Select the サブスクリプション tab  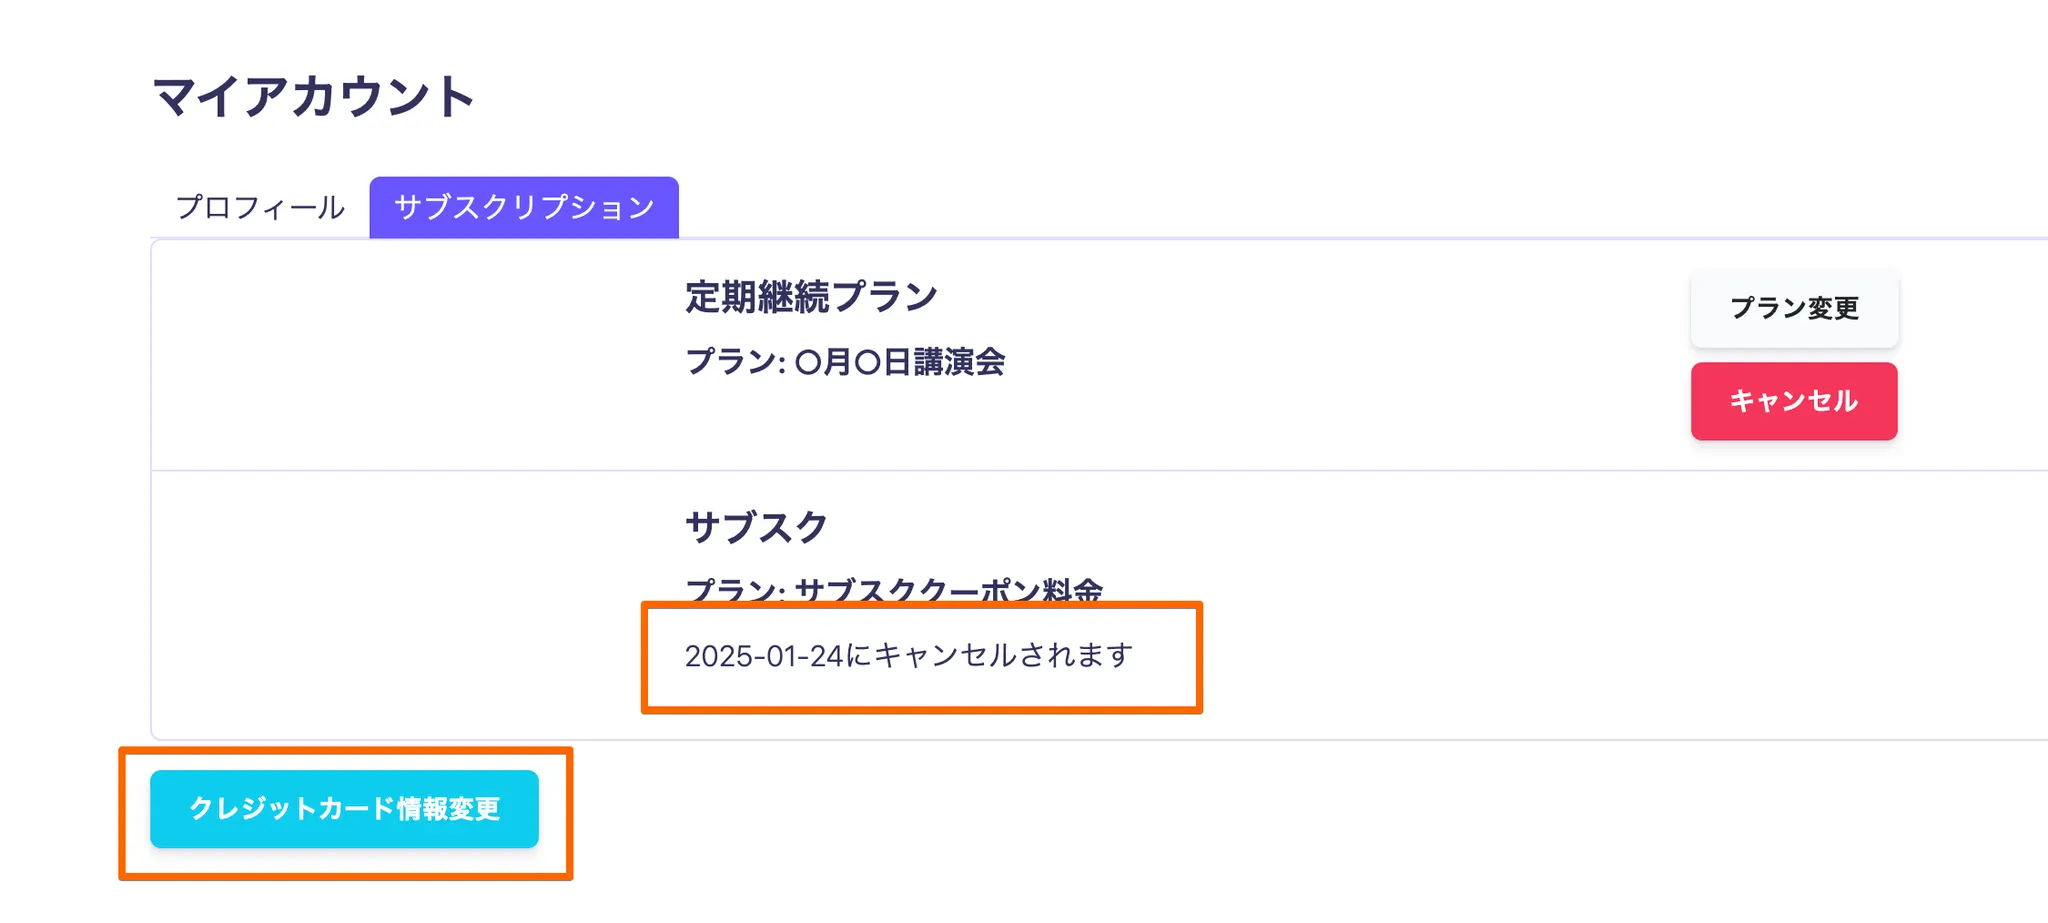pyautogui.click(x=524, y=207)
